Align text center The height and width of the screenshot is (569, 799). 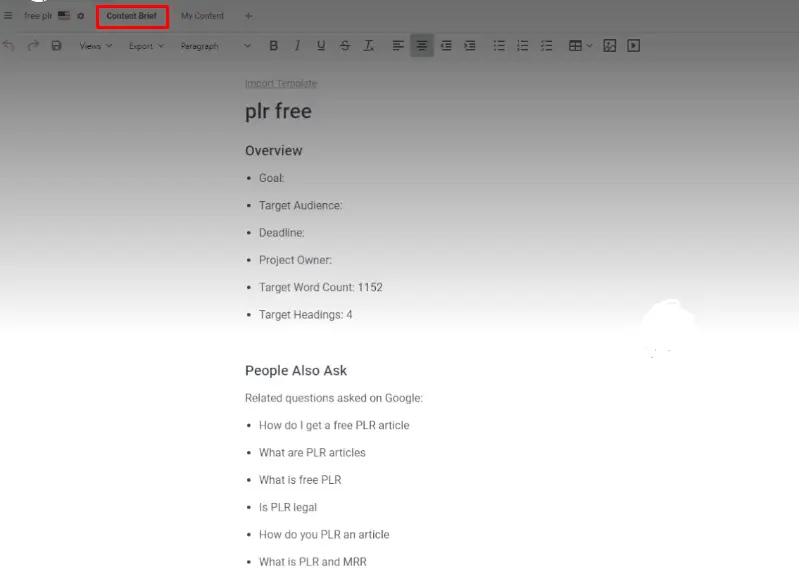click(422, 46)
